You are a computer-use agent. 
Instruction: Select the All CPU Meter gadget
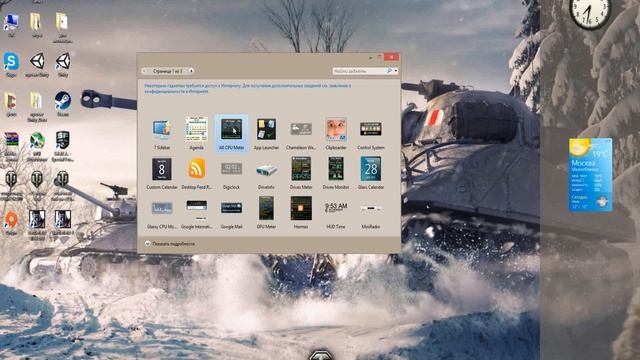(x=231, y=134)
